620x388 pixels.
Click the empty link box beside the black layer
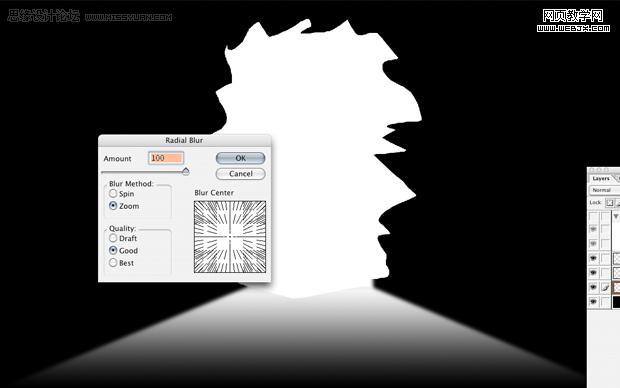coord(605,302)
